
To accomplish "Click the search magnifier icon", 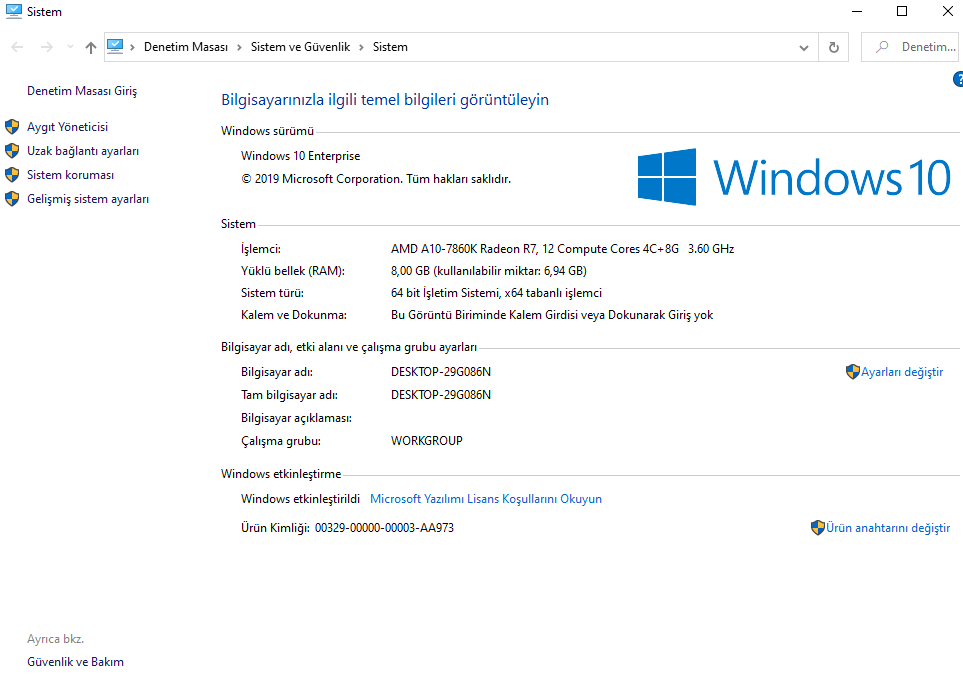I will click(882, 47).
